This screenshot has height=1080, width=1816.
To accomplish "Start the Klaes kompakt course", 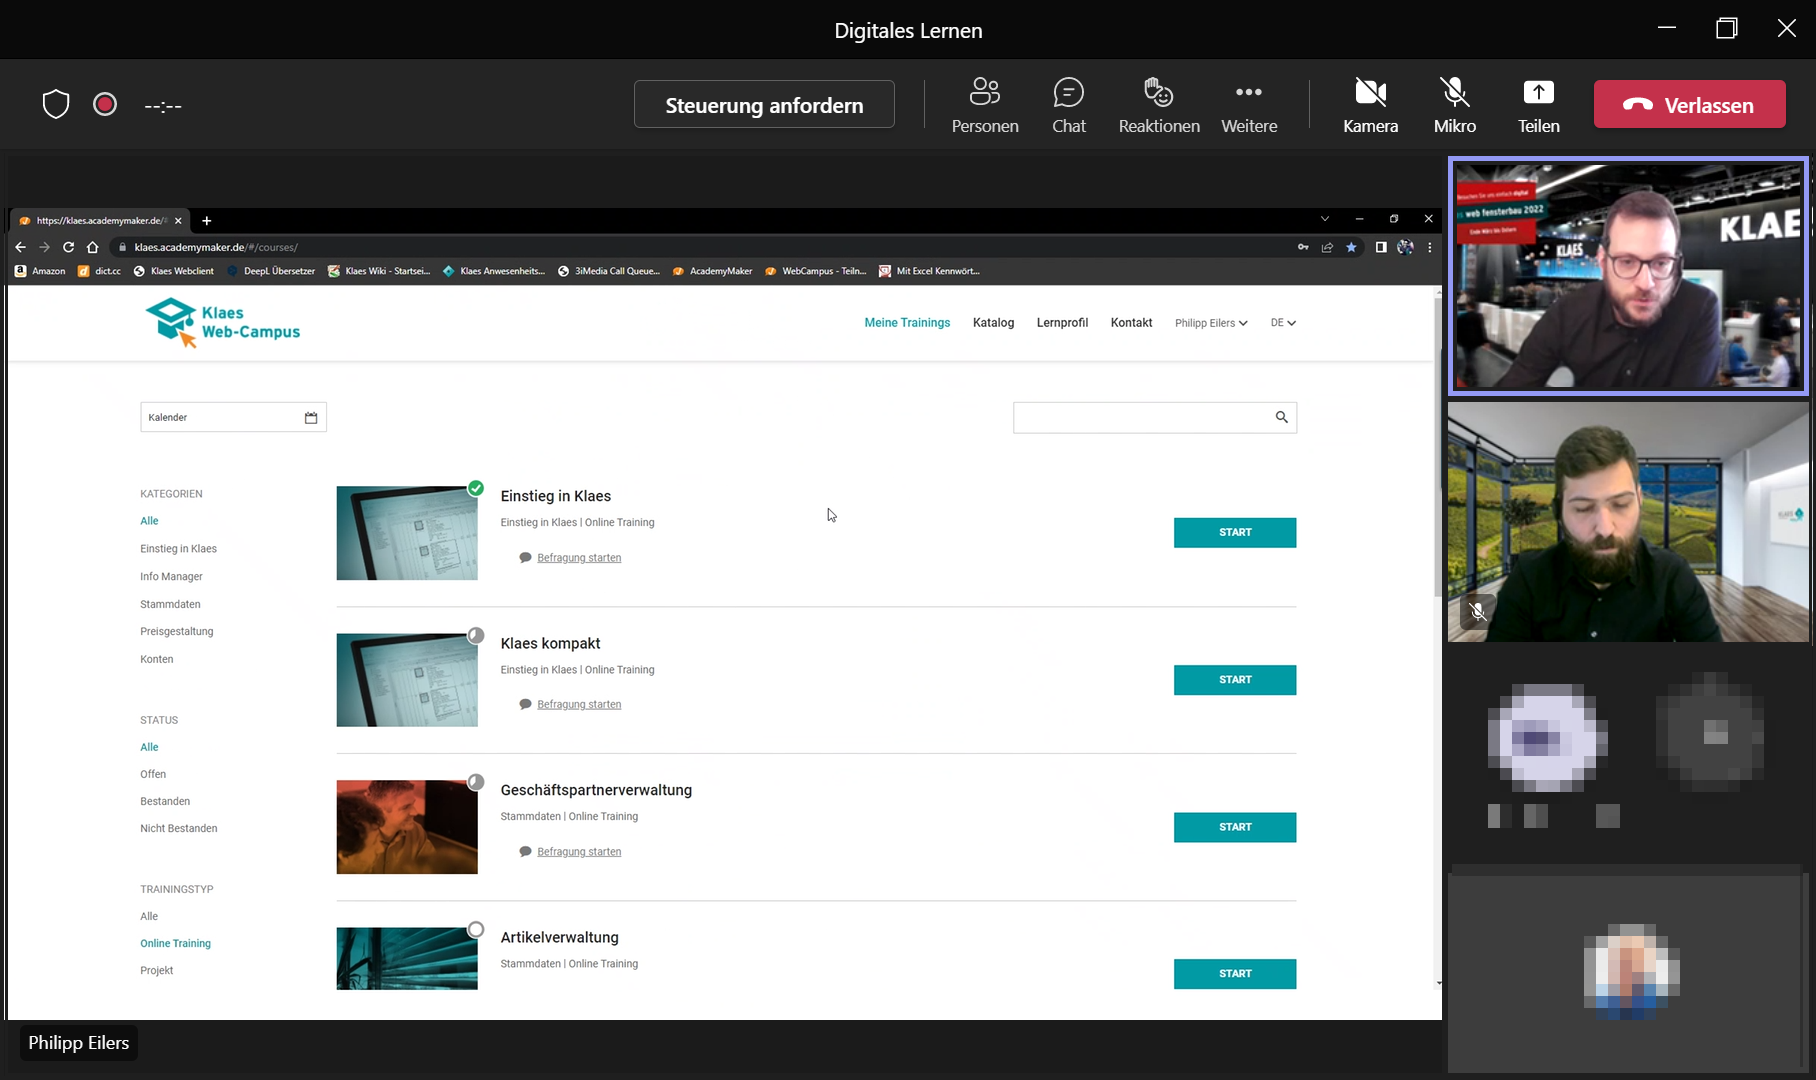I will tap(1234, 680).
